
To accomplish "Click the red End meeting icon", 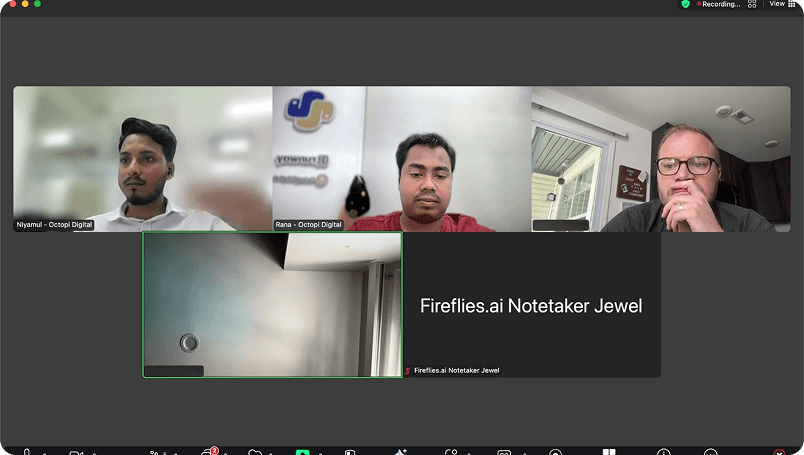I will (779, 452).
